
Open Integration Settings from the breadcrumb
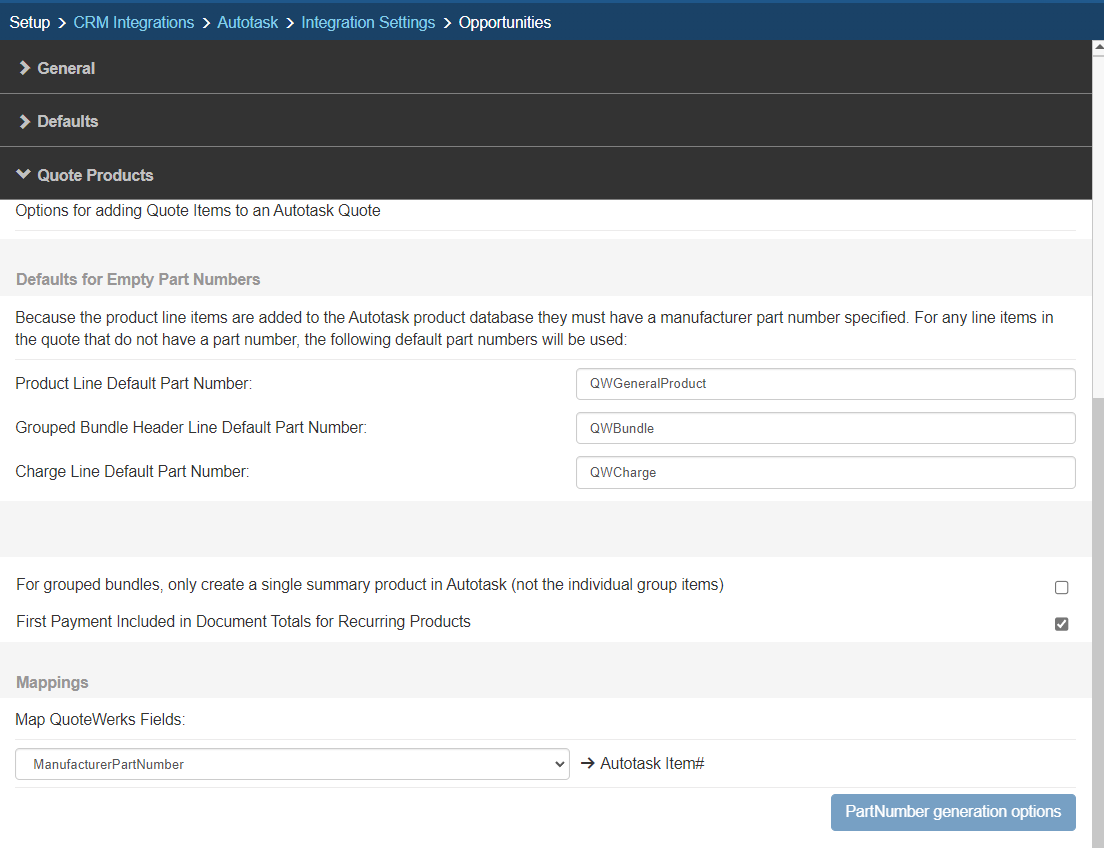click(368, 22)
